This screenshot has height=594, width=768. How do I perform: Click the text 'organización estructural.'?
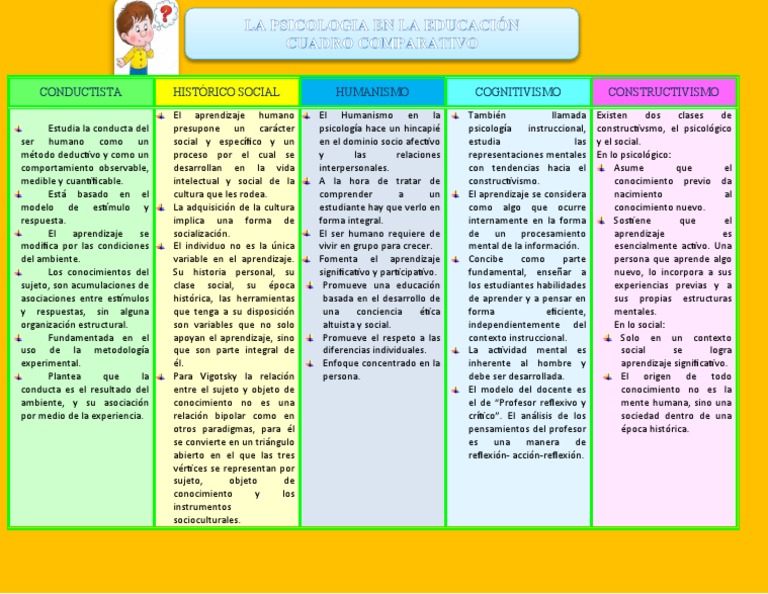74,325
